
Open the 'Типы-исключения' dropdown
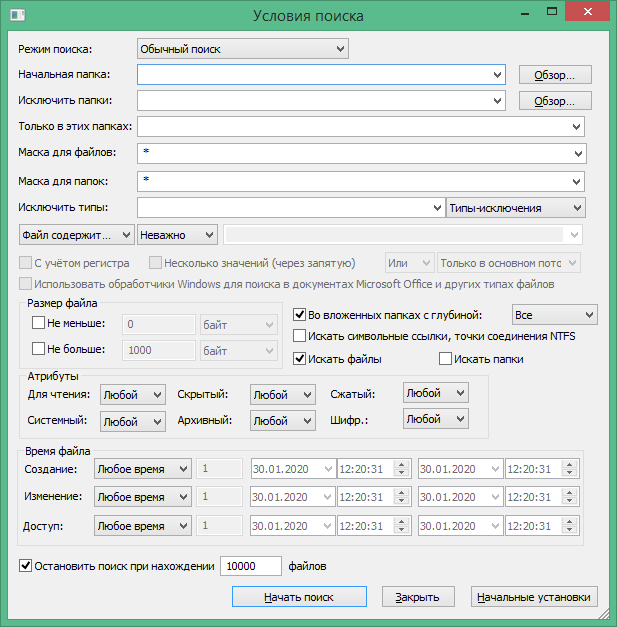point(516,208)
